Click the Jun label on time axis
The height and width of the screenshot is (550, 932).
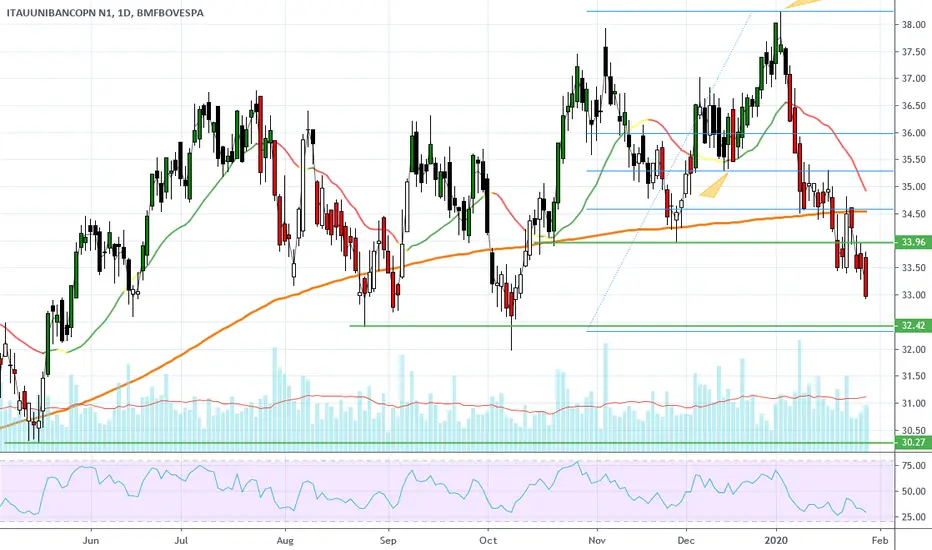pos(90,540)
